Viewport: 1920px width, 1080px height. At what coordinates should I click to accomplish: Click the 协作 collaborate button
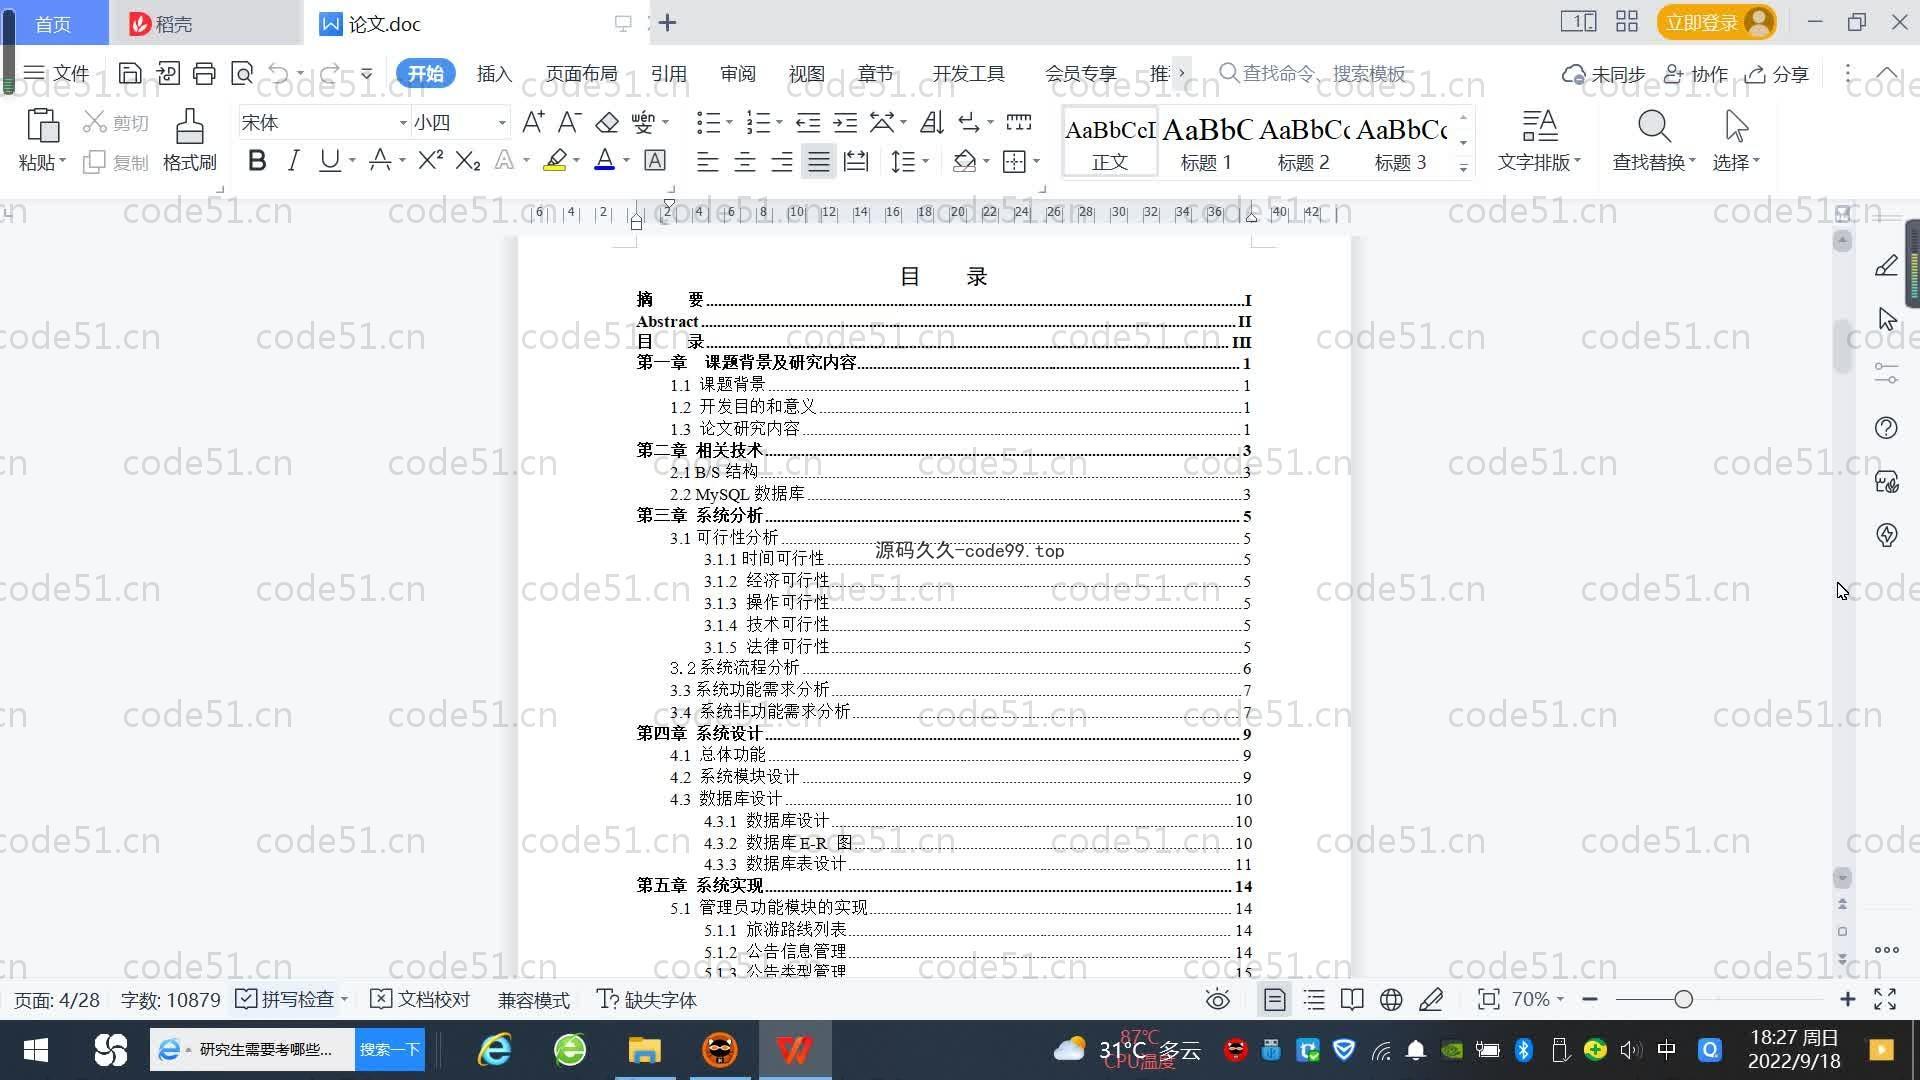pyautogui.click(x=1696, y=74)
